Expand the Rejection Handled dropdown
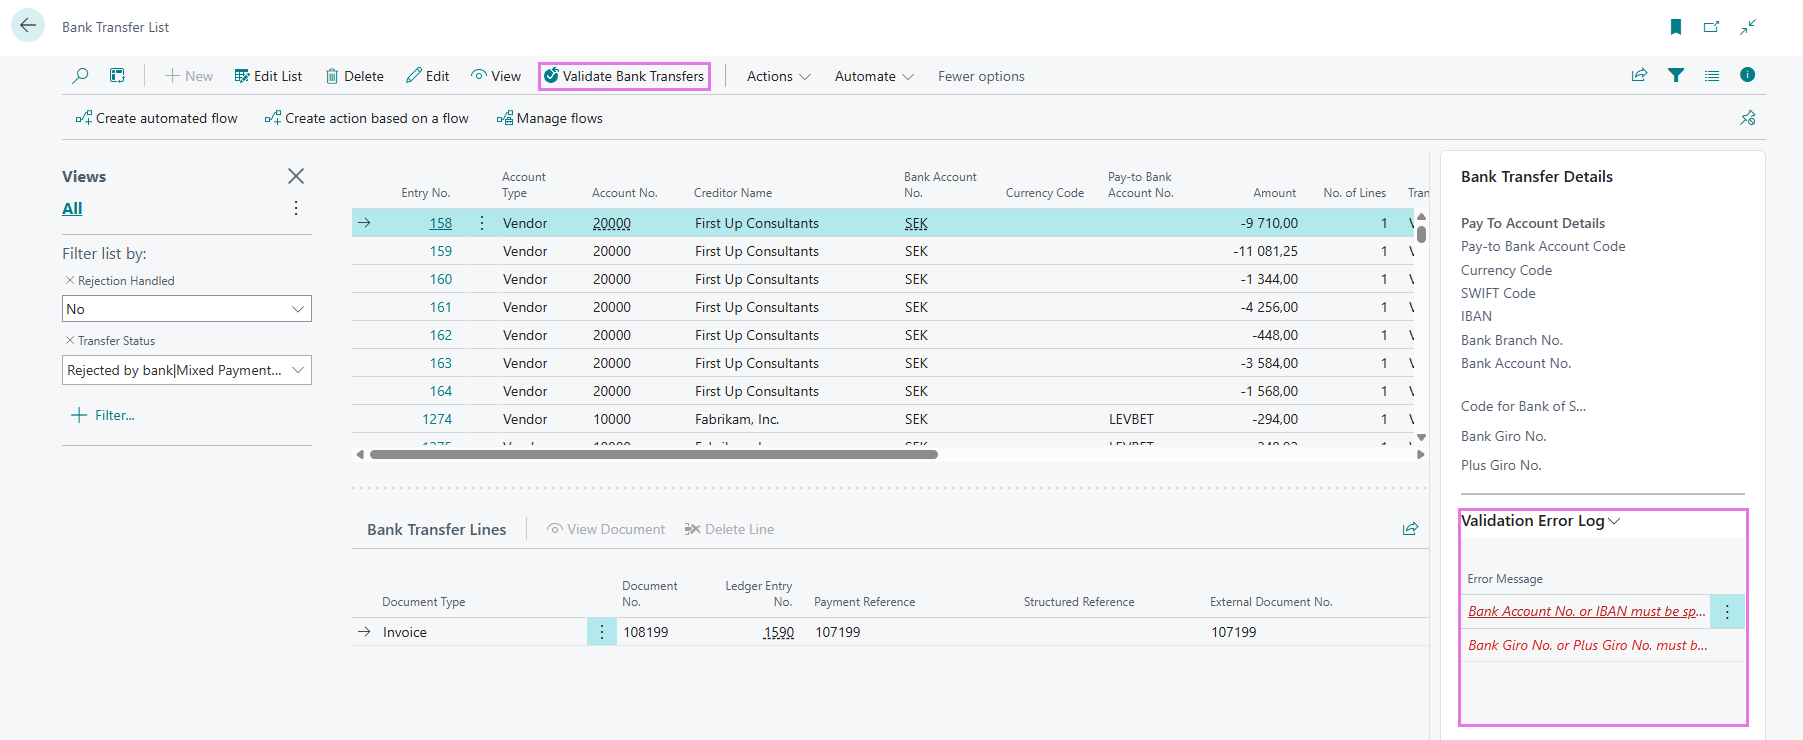This screenshot has width=1803, height=740. pos(298,309)
